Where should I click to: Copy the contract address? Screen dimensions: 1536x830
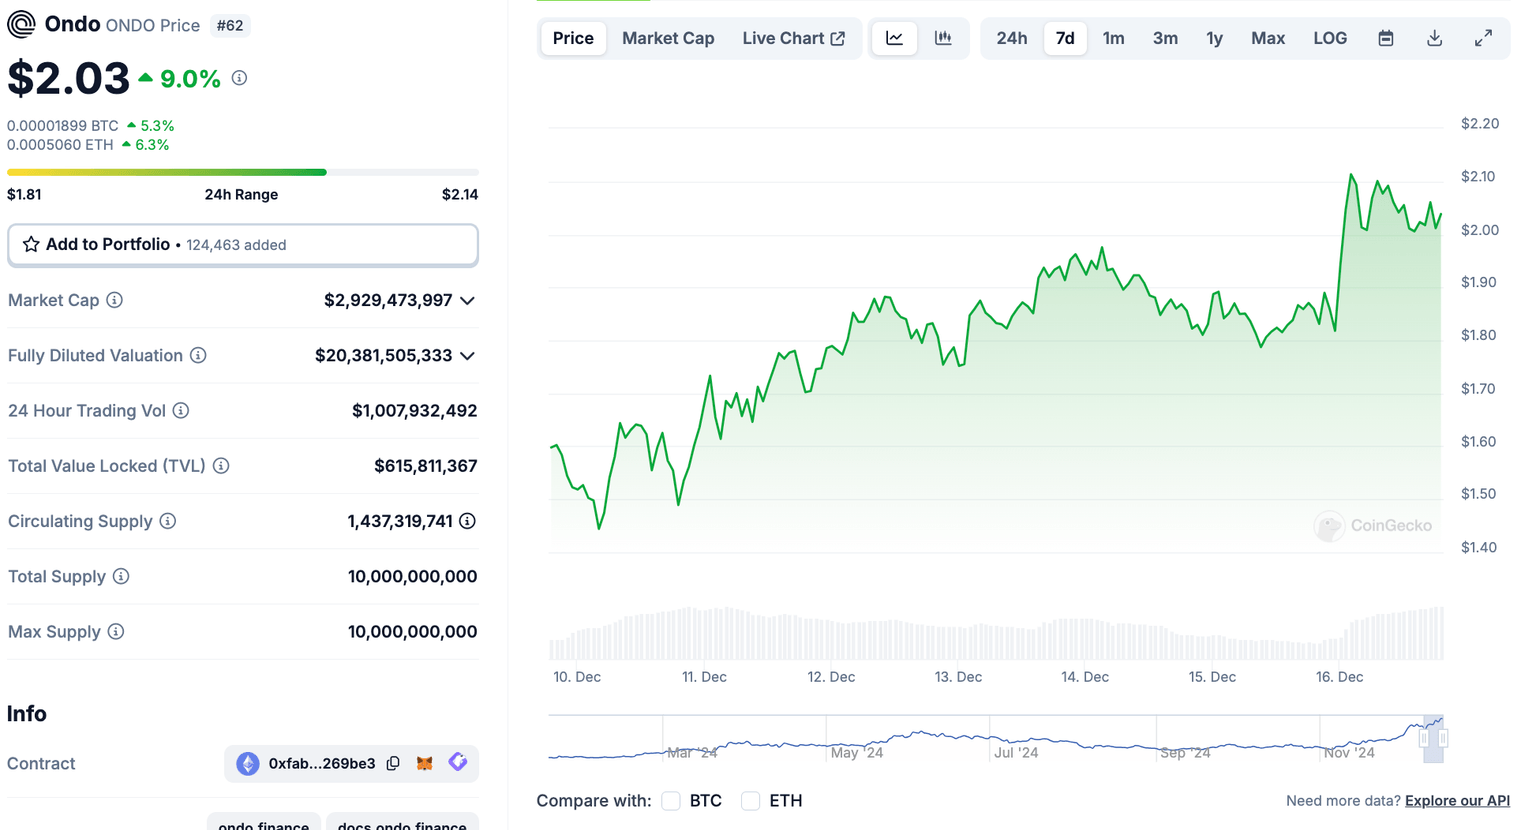click(x=393, y=763)
